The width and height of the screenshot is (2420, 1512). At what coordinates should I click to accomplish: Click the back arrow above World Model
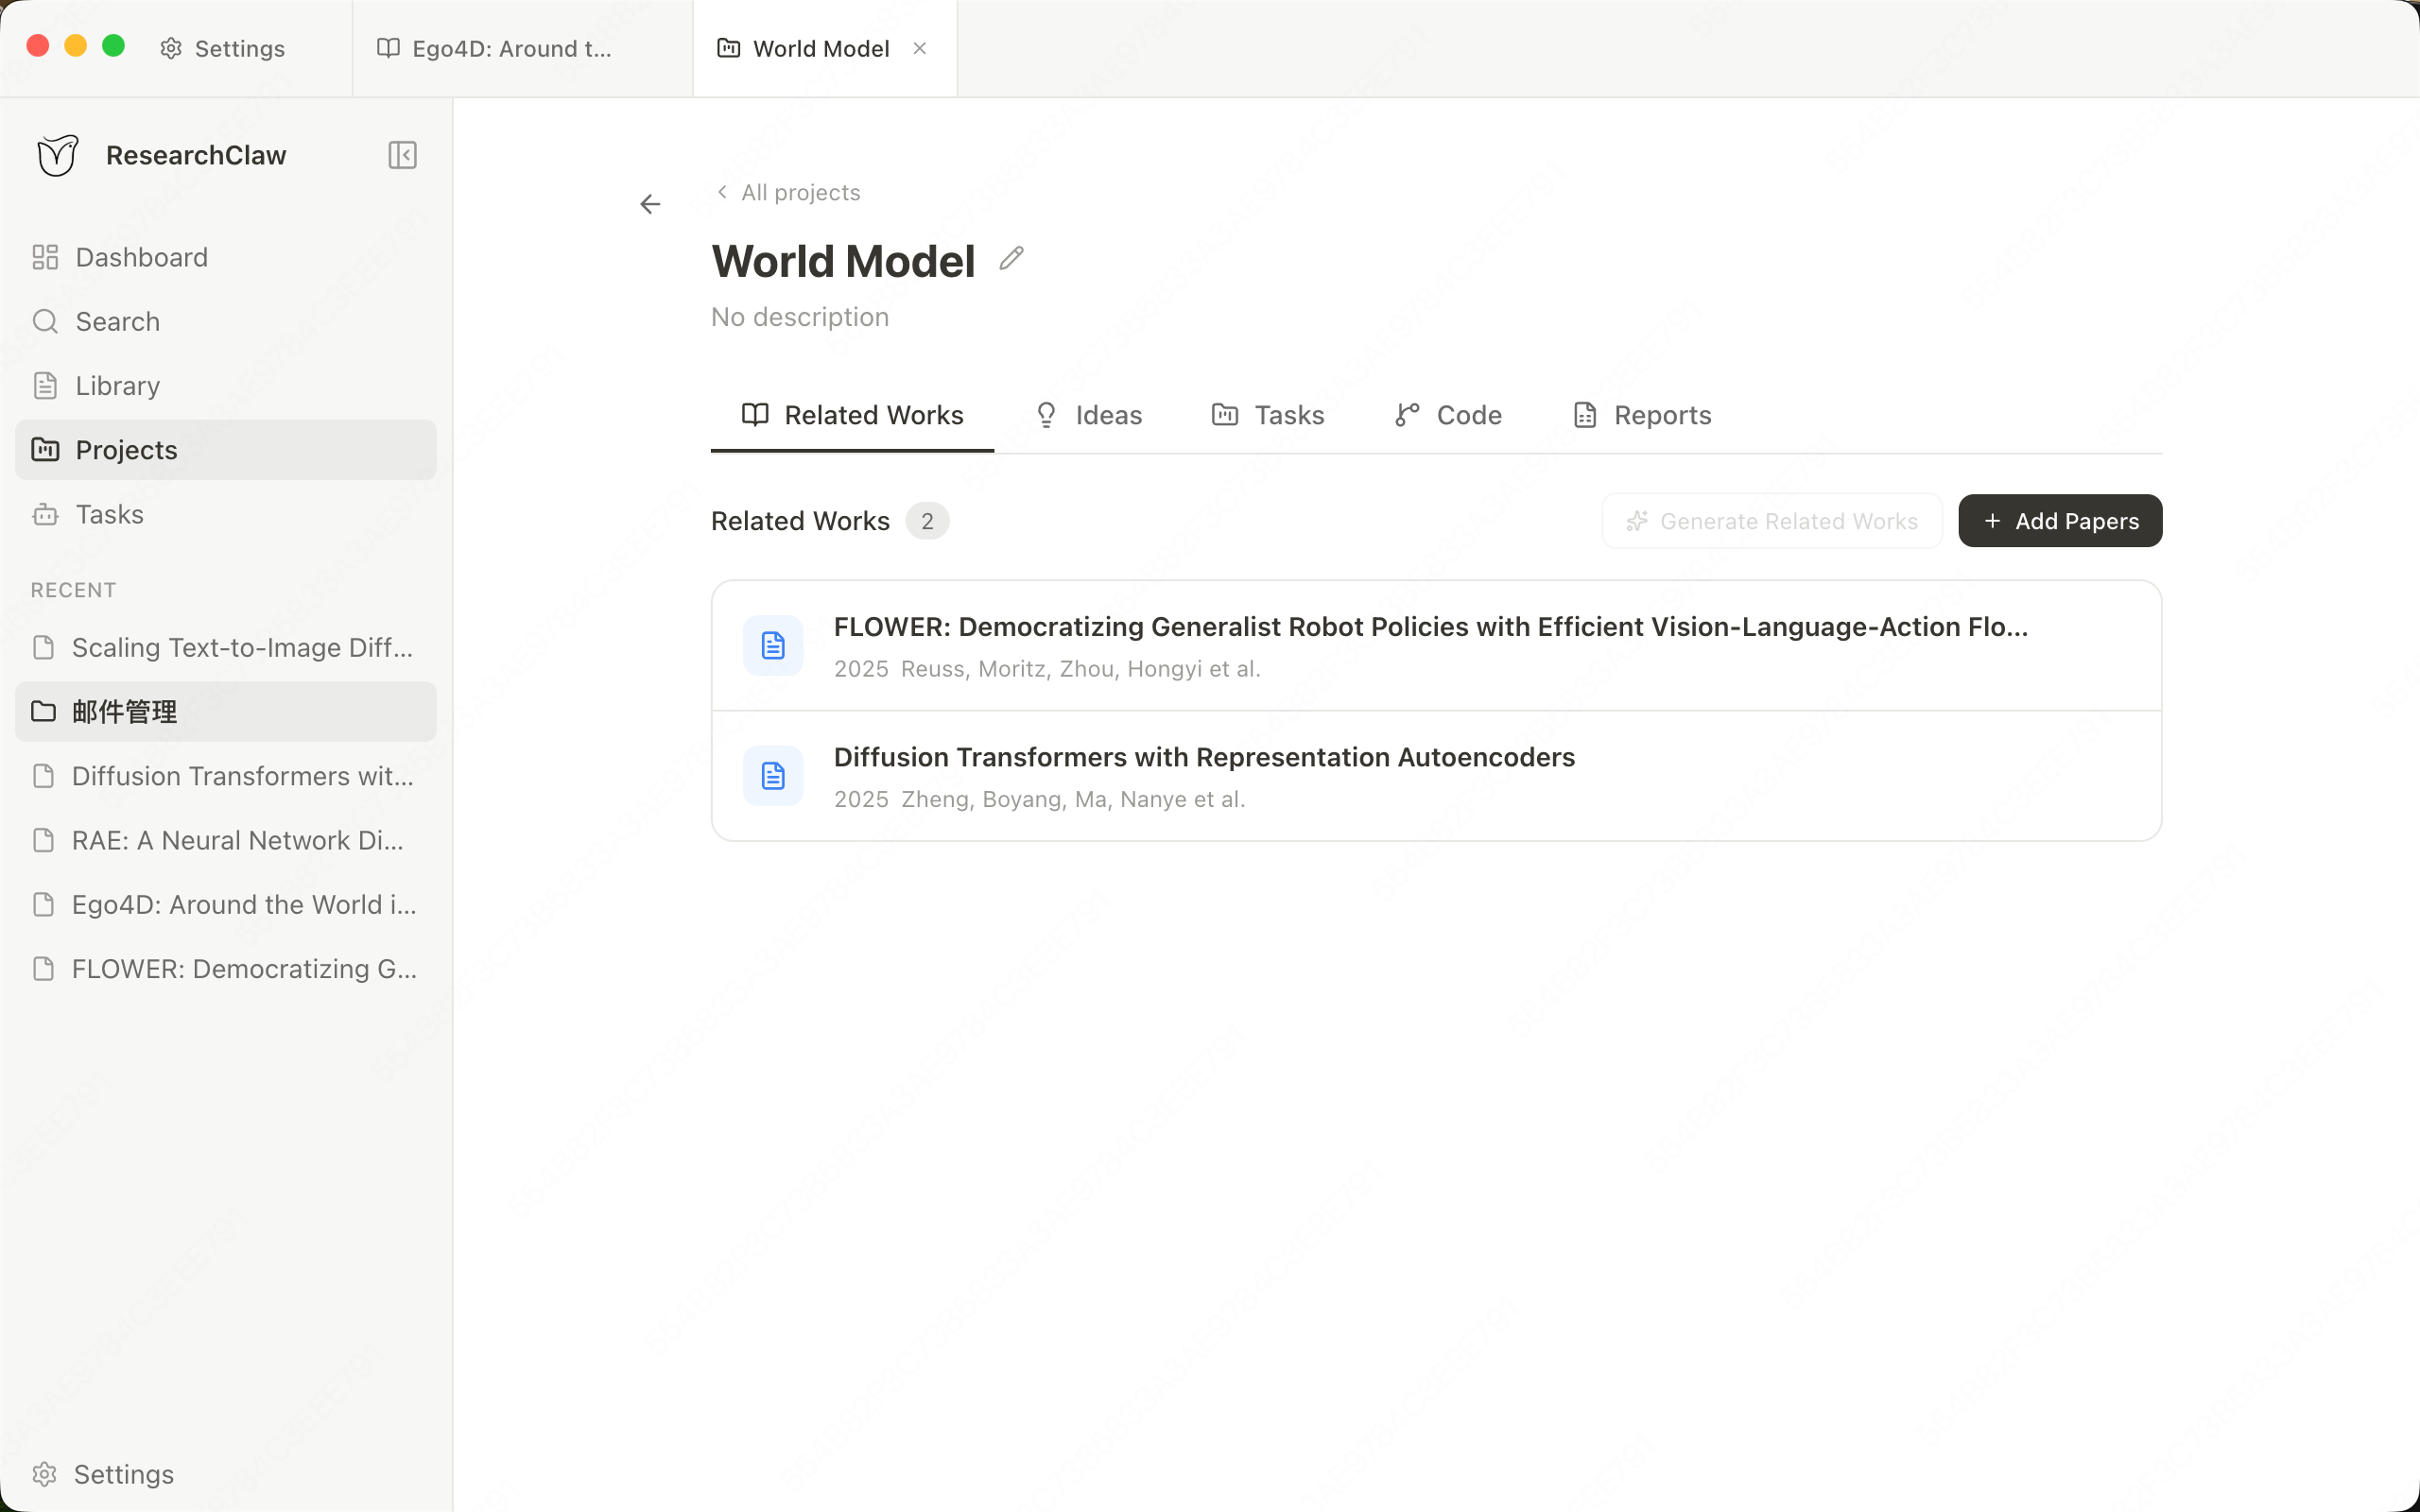[650, 203]
